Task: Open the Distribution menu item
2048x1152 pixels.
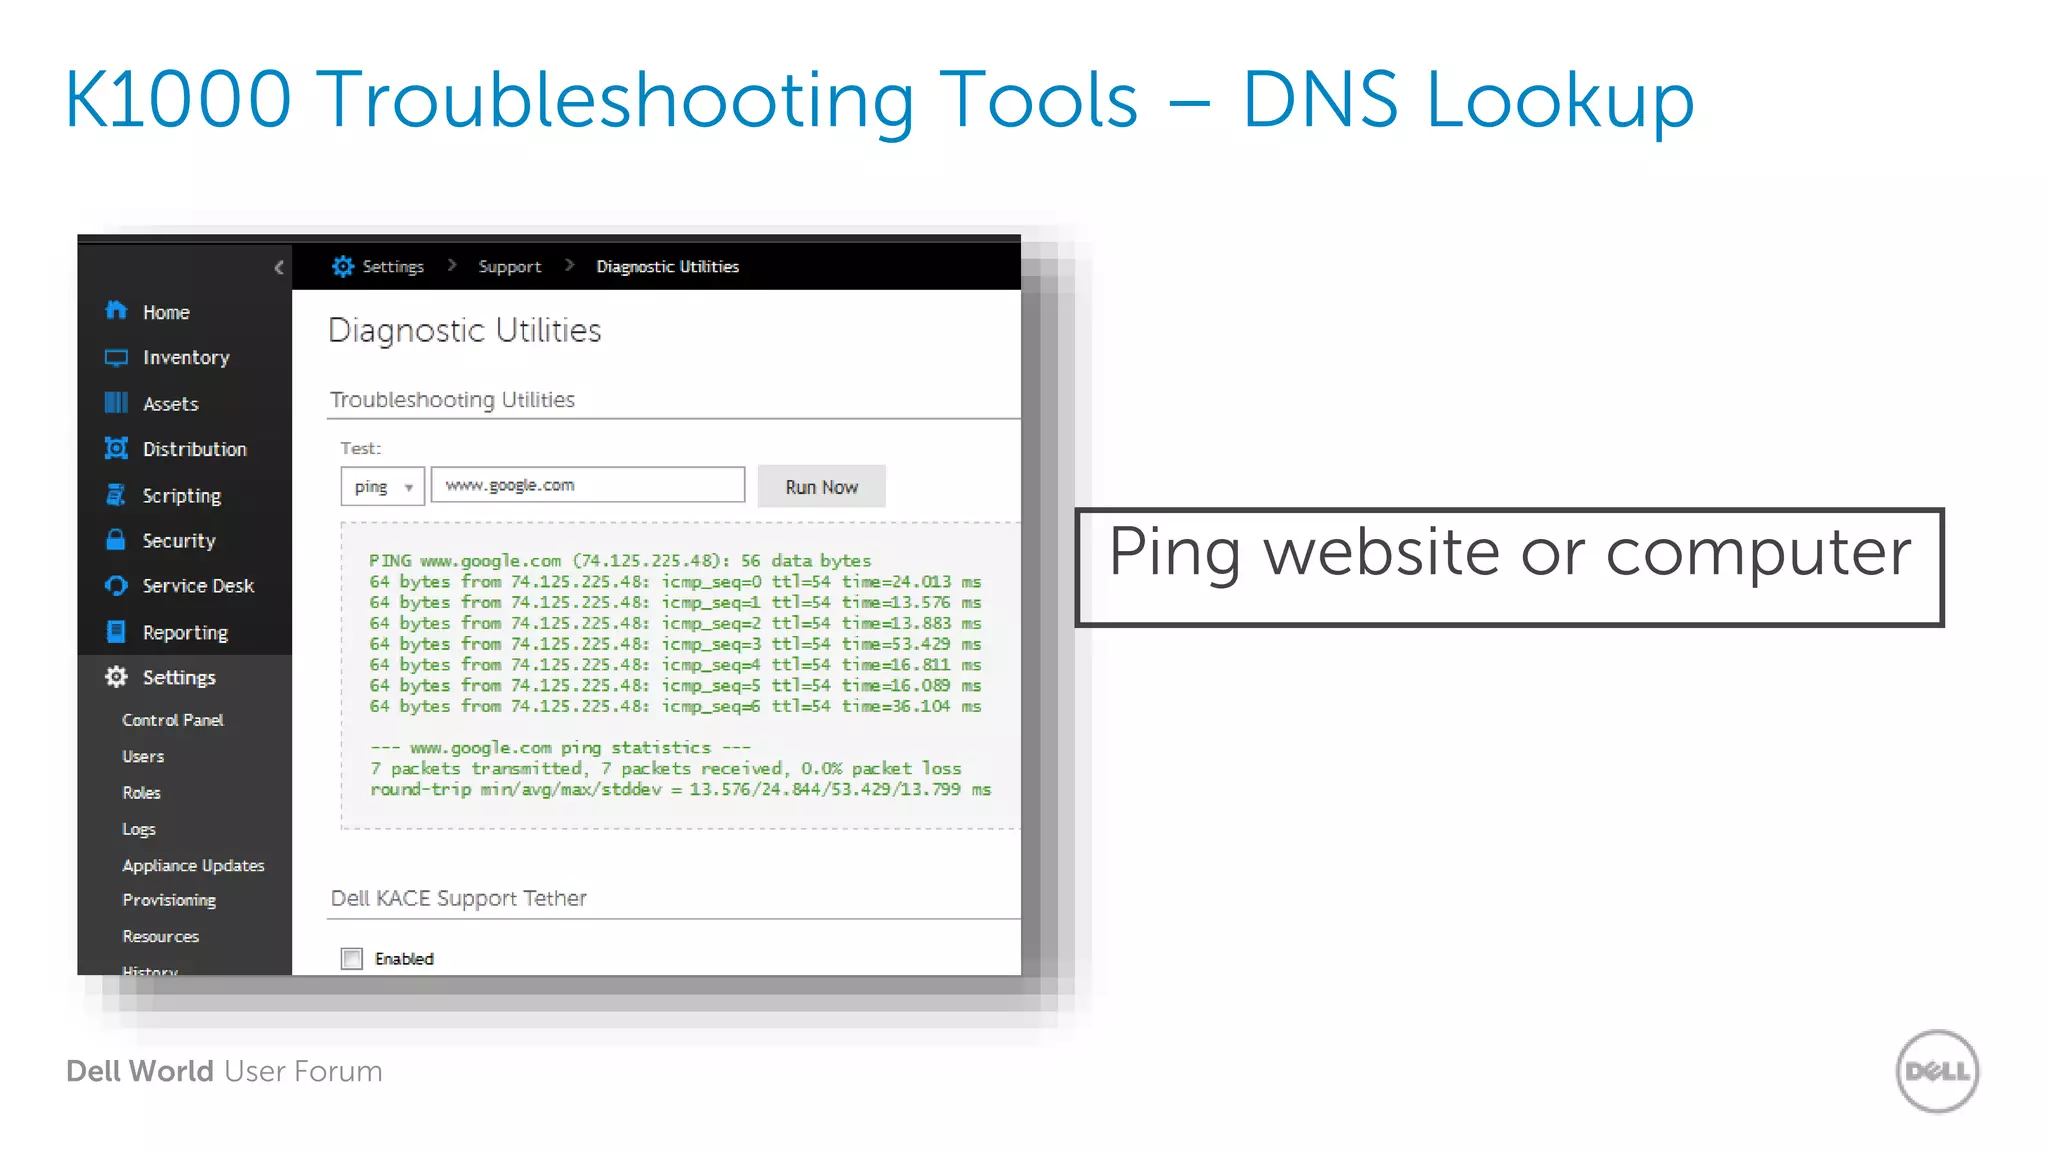Action: (195, 449)
